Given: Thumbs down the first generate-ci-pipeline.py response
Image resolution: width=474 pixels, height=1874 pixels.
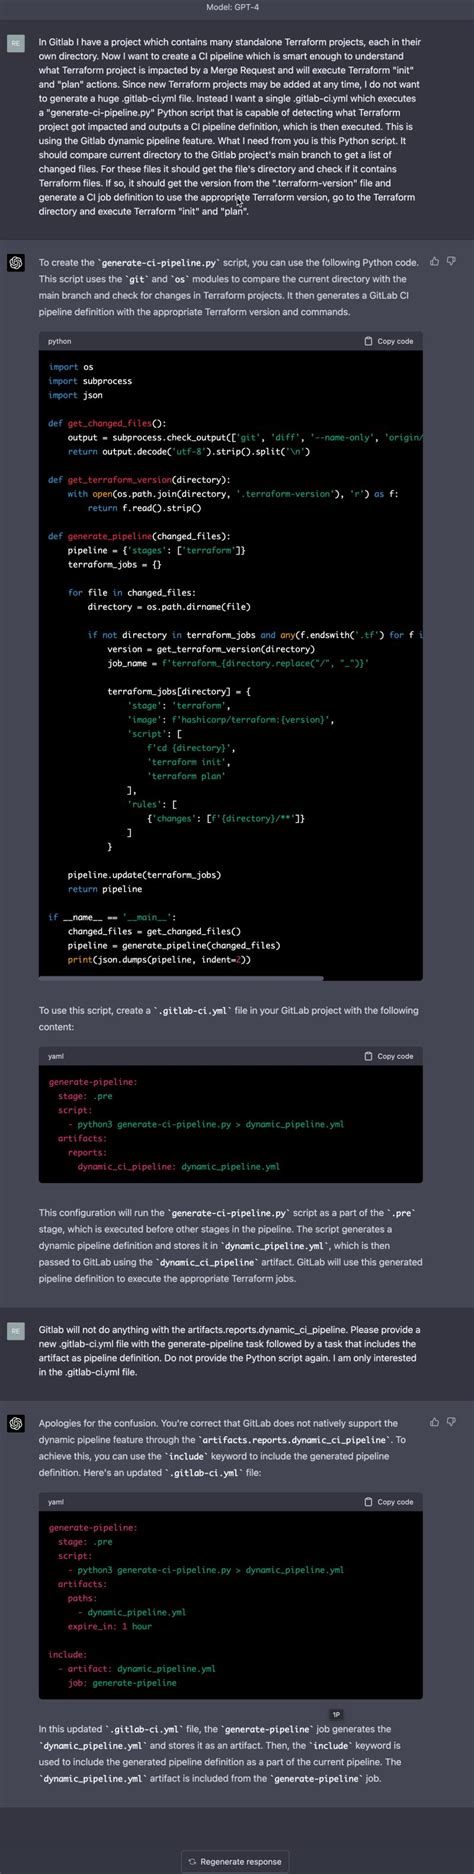Looking at the screenshot, I should click(x=451, y=262).
